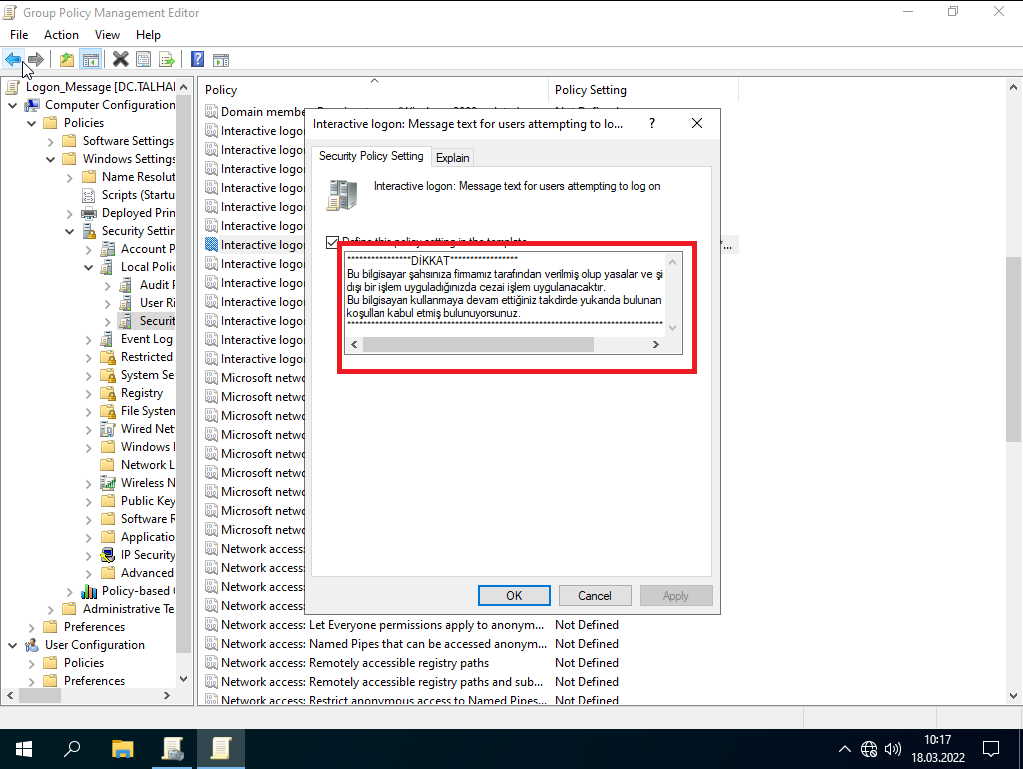Viewport: 1023px width, 769px height.
Task: Show hidden tray icons chevron
Action: point(845,749)
